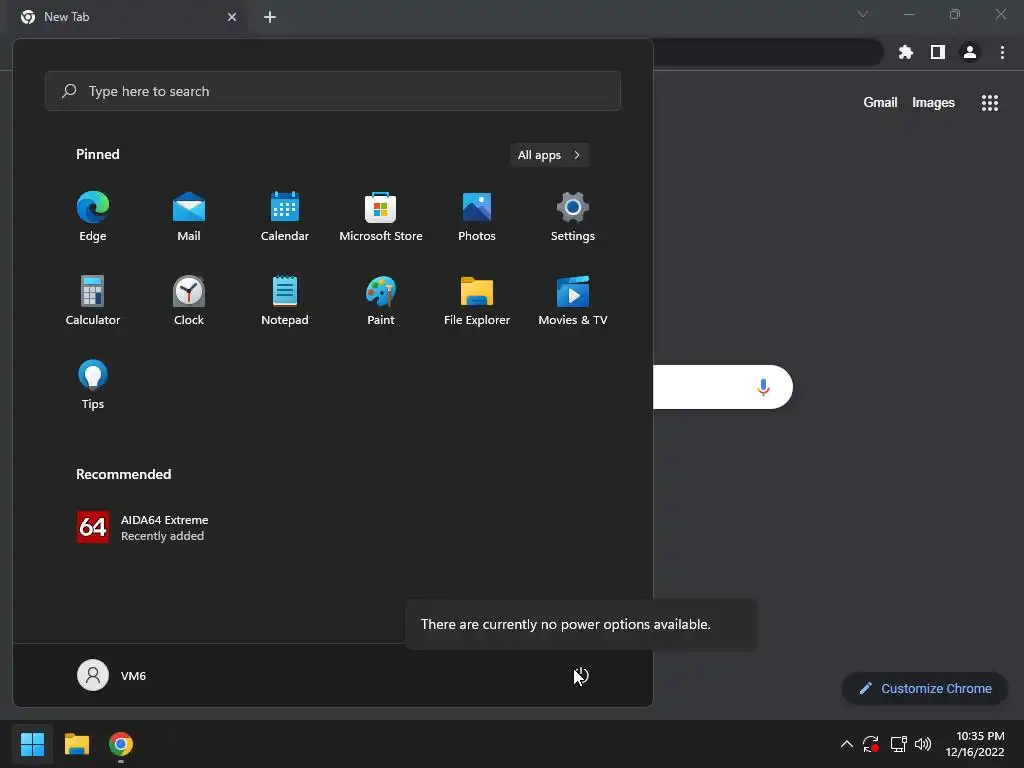Open a new Chrome tab
Viewport: 1024px width, 768px height.
click(270, 17)
